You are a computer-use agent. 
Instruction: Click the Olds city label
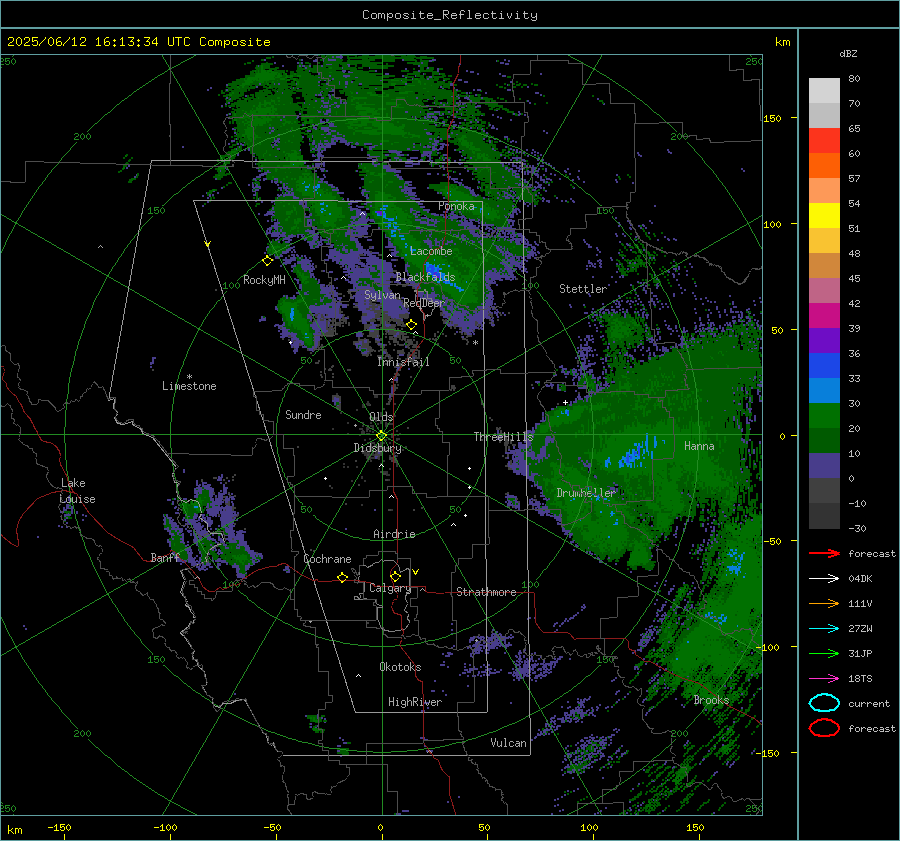pyautogui.click(x=381, y=417)
